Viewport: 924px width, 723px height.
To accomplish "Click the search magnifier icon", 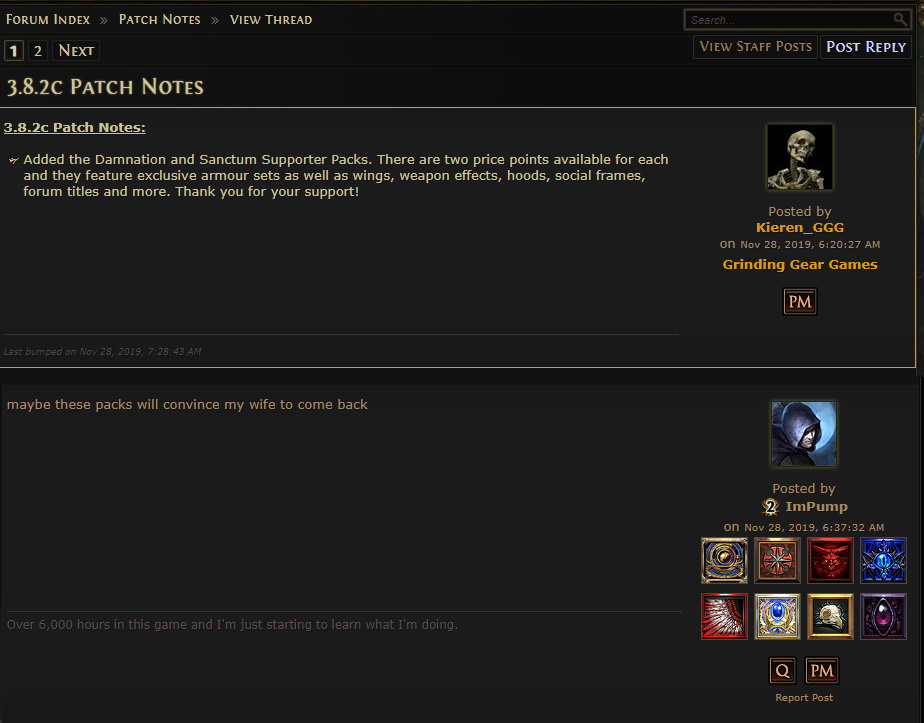I will 900,19.
